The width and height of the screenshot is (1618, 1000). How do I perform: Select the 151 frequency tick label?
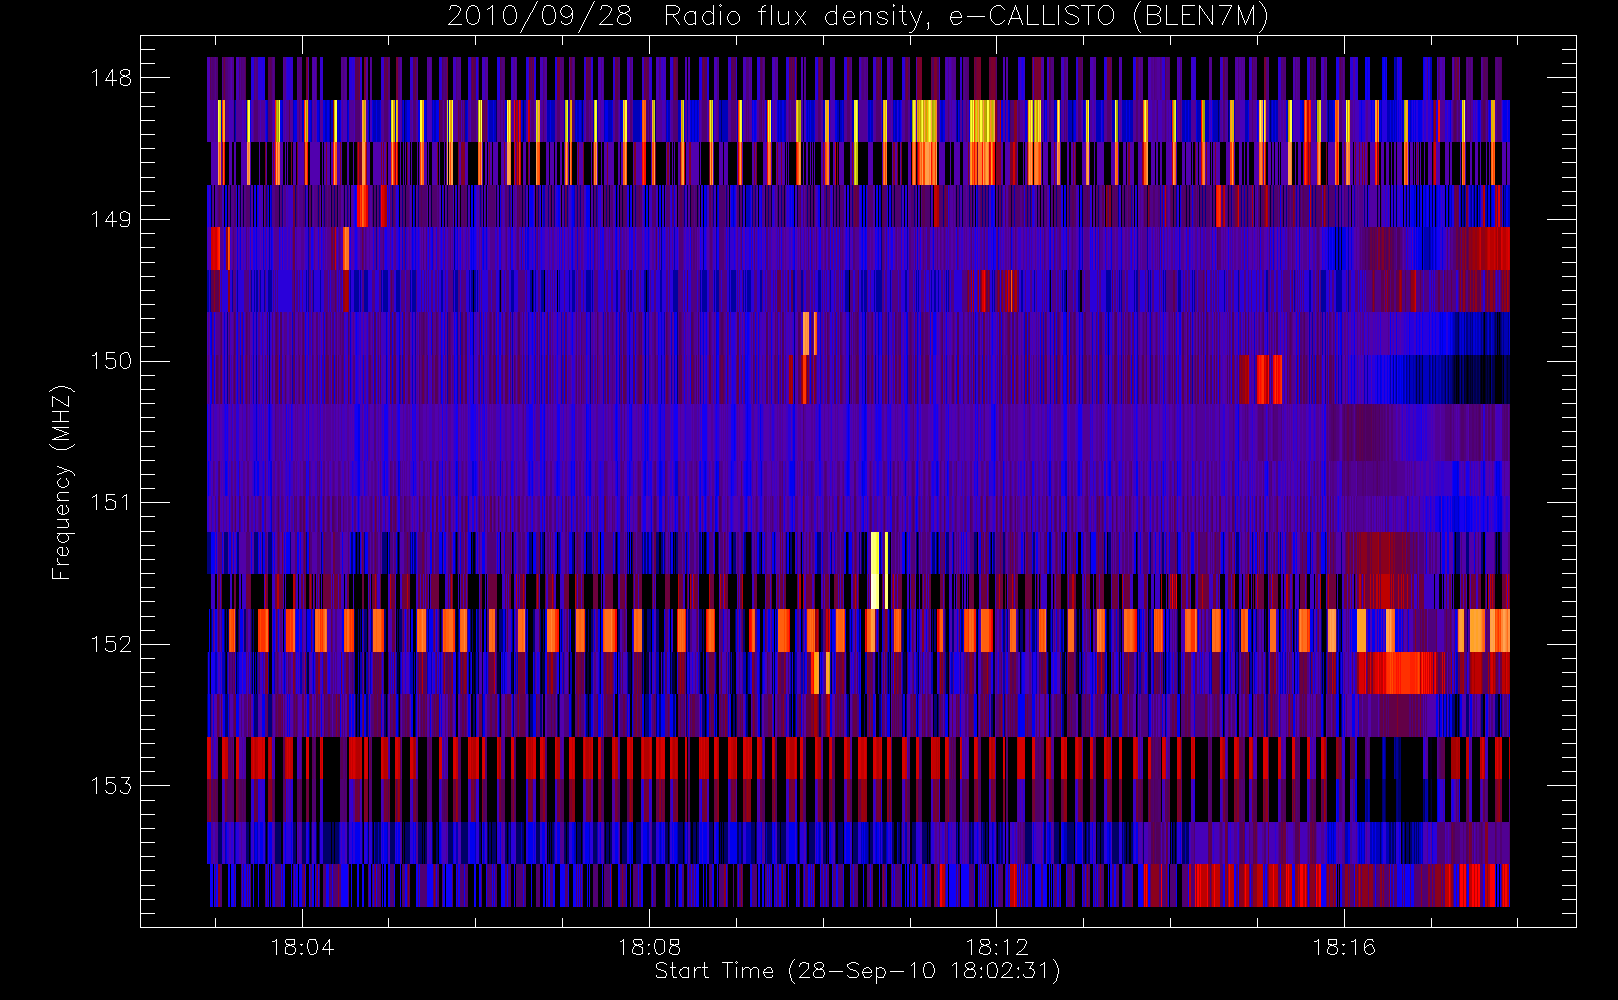pyautogui.click(x=111, y=503)
